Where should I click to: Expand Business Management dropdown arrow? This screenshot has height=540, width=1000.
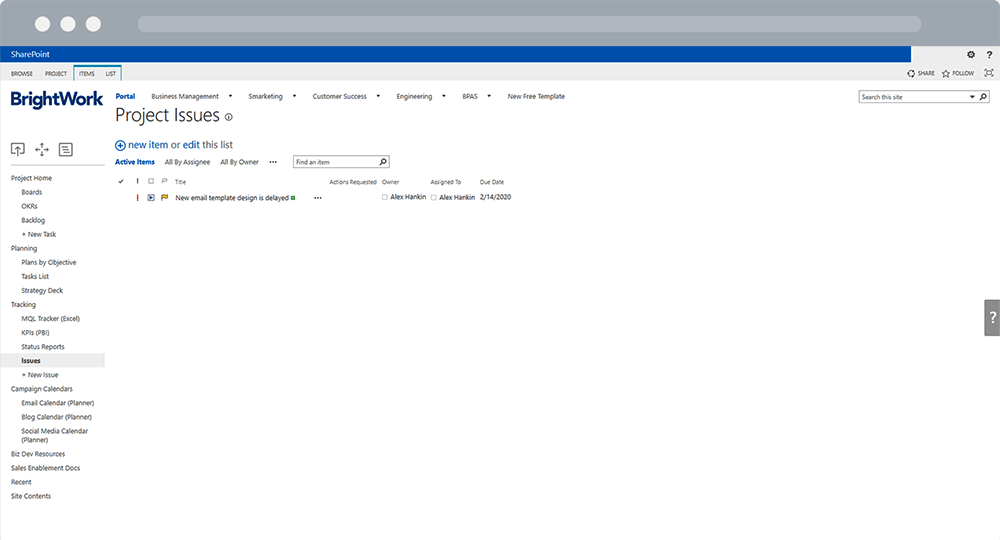230,96
